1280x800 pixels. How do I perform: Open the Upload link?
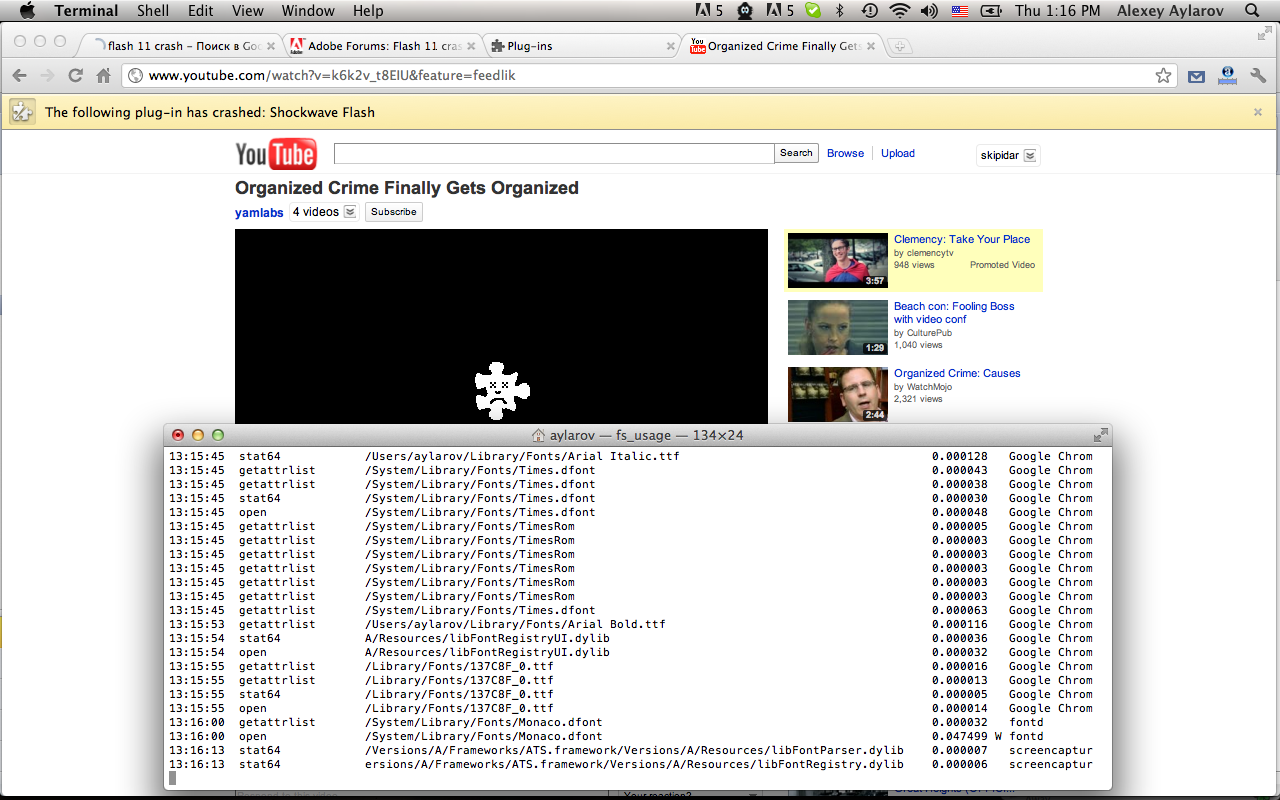898,153
